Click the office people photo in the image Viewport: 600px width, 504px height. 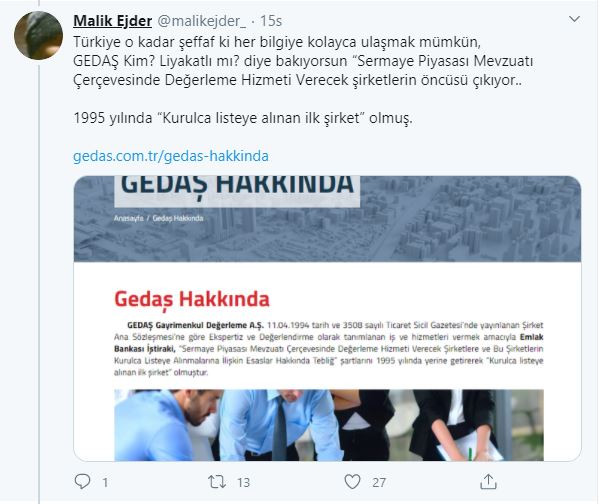pyautogui.click(x=329, y=425)
